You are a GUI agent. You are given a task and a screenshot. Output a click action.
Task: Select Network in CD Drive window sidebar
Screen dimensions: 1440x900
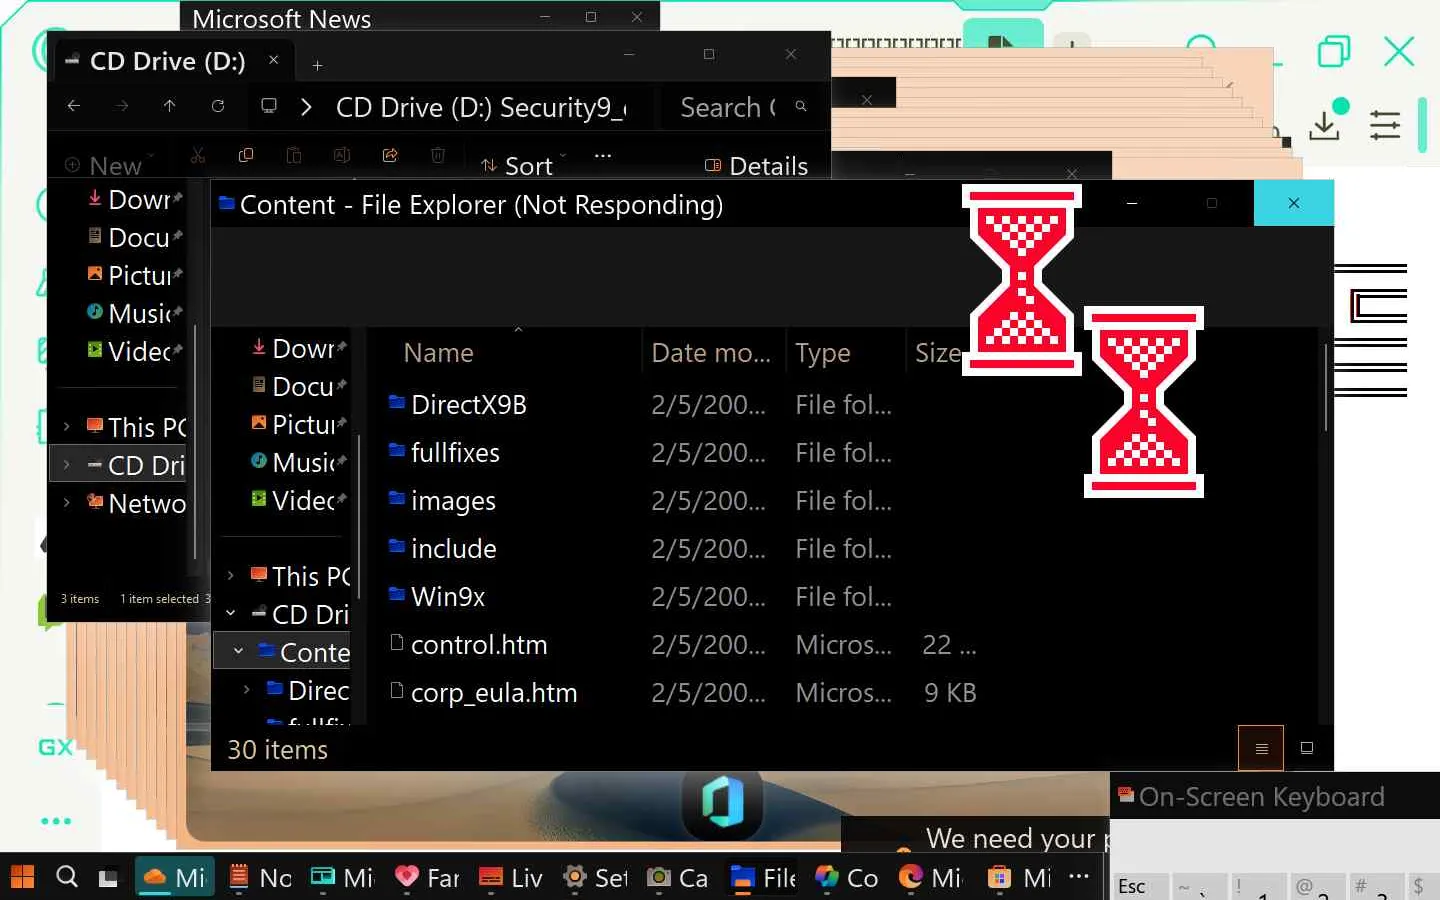point(135,503)
